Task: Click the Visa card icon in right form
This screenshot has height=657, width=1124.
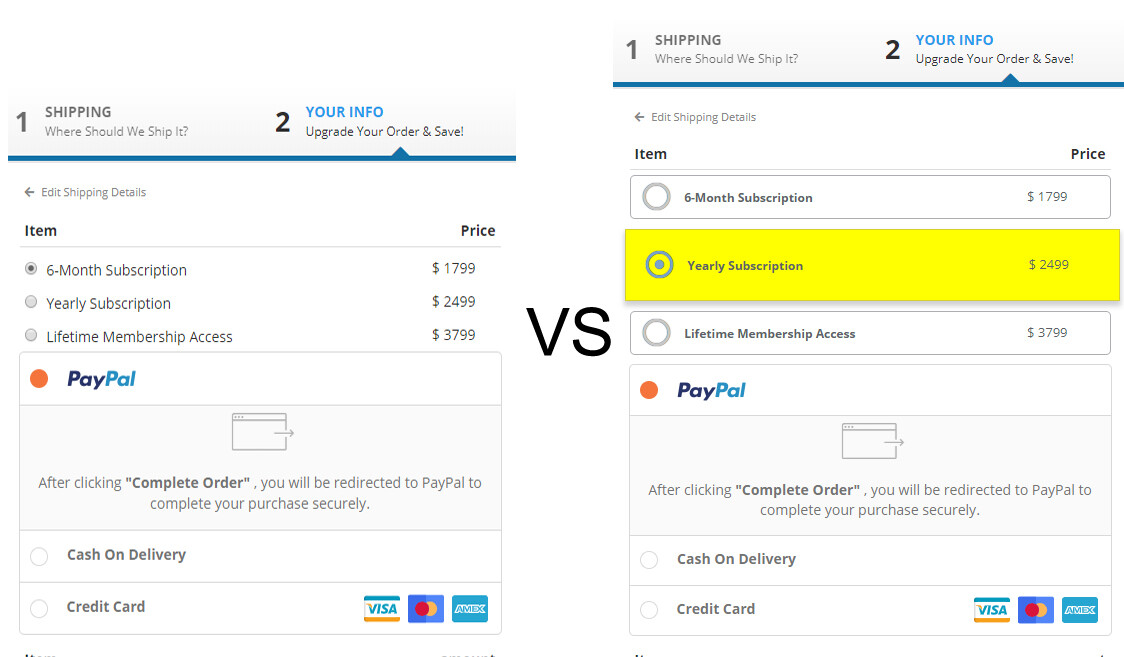Action: tap(992, 610)
